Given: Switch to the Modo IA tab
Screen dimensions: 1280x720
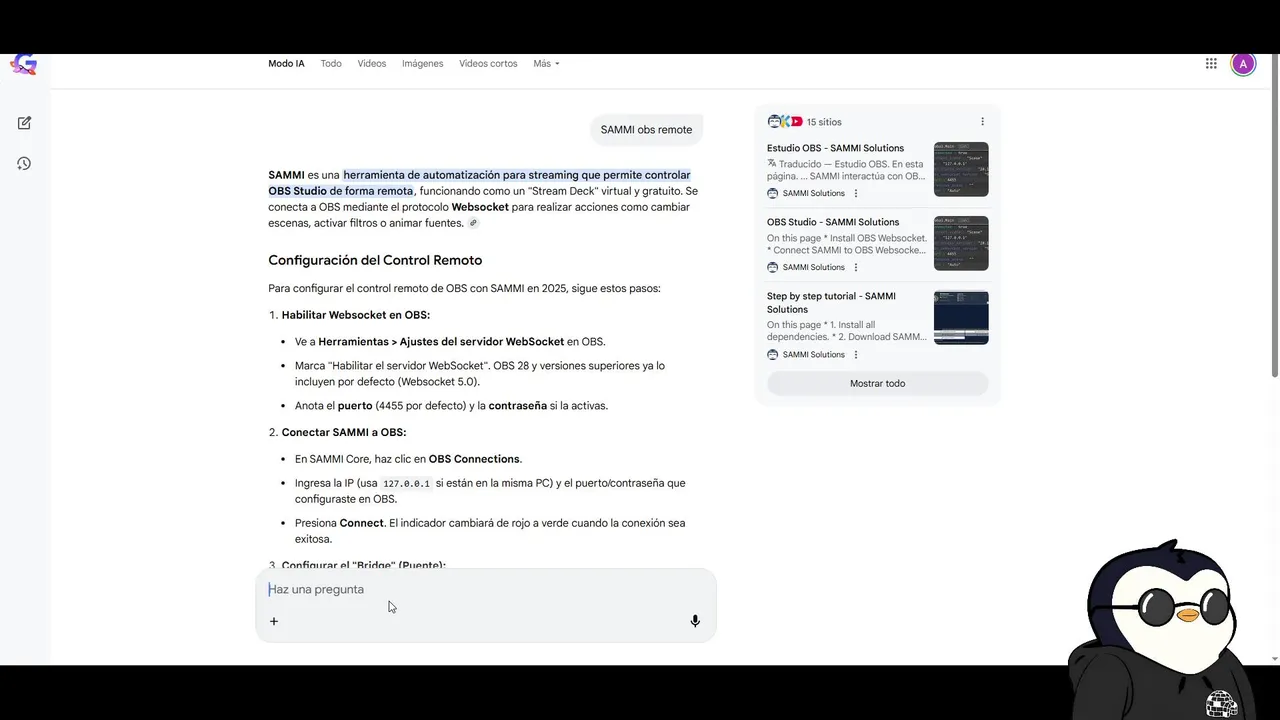Looking at the screenshot, I should click(286, 64).
